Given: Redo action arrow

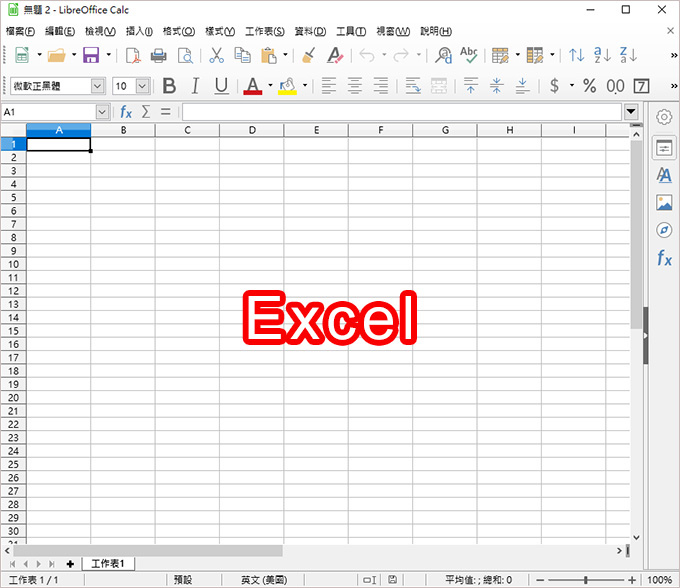Looking at the screenshot, I should (401, 55).
